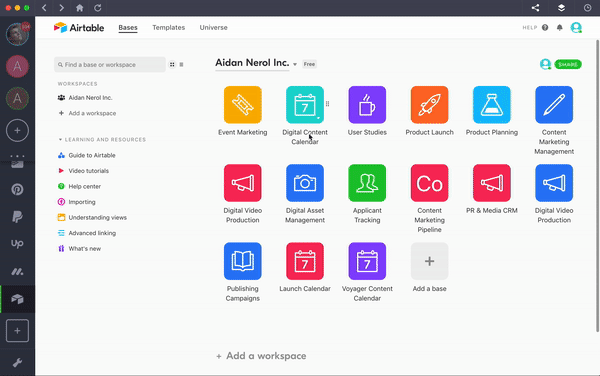Open the PayPal service in the dock sidebar
This screenshot has width=600, height=376.
click(17, 216)
